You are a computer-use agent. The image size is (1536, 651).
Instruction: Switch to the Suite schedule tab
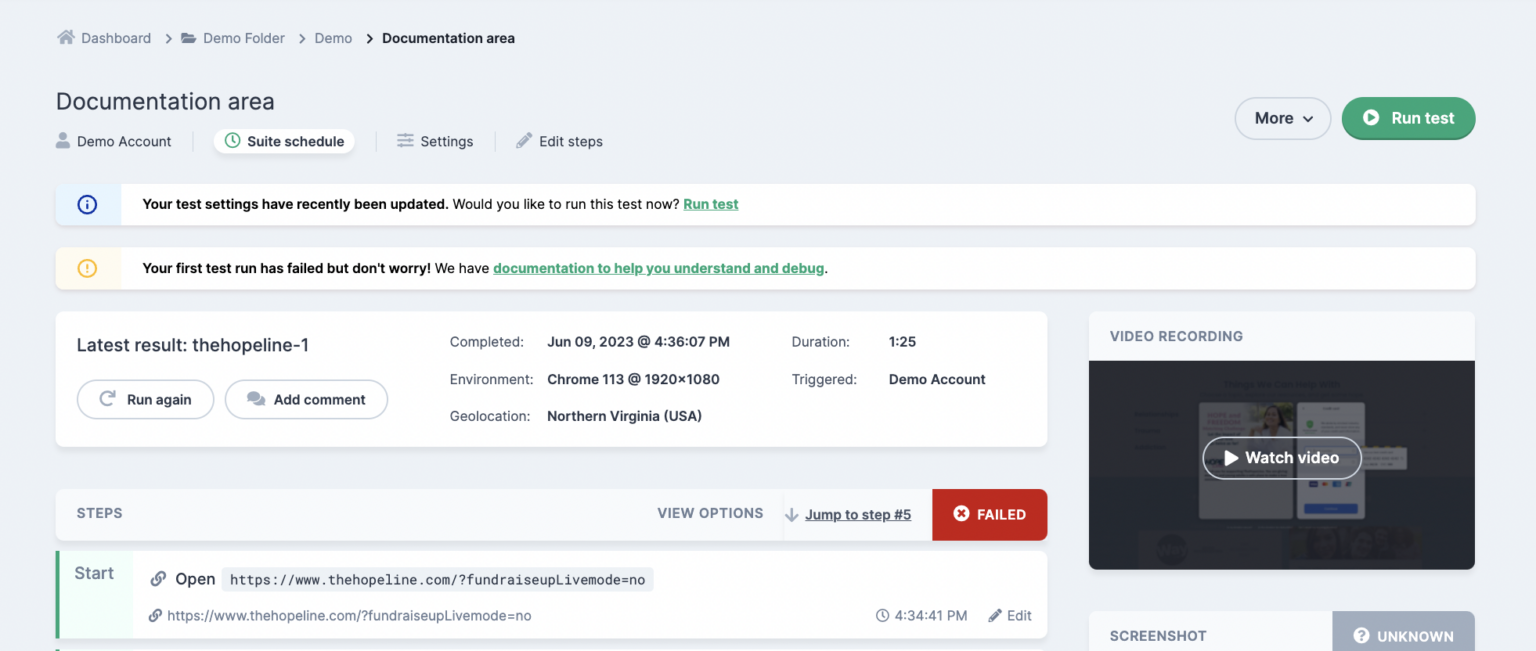coord(284,141)
